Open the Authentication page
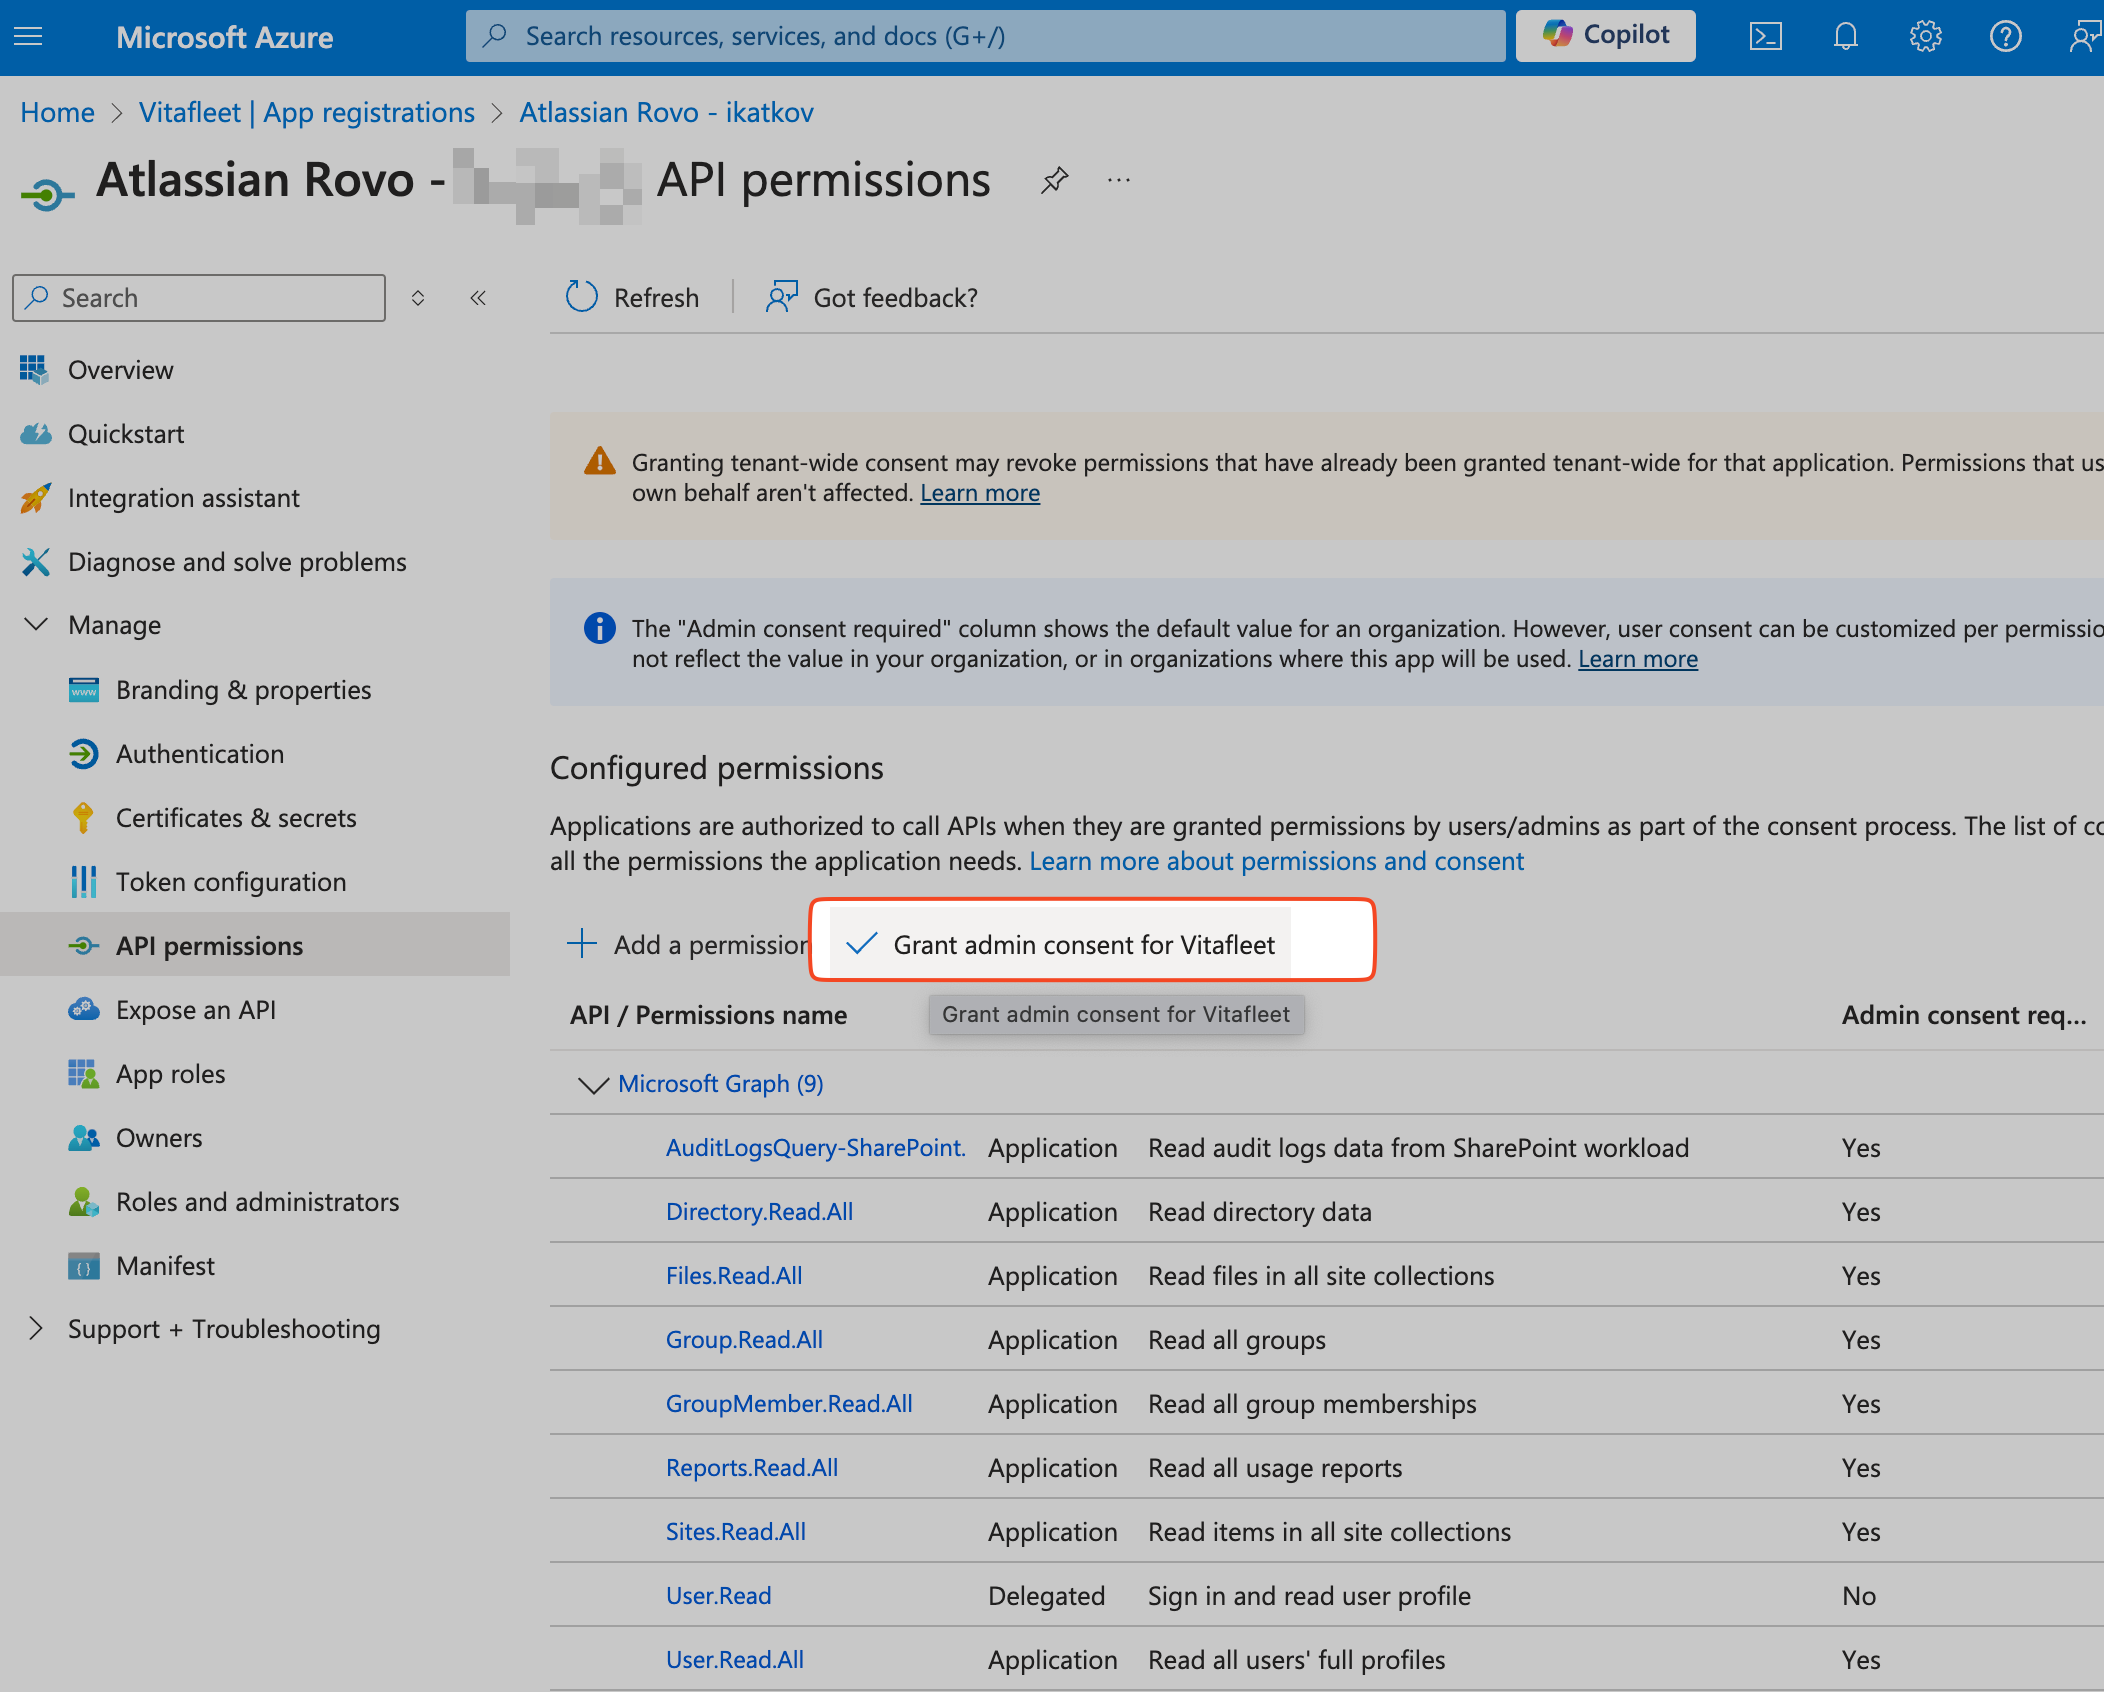Screen dimensions: 2104x1692 pyautogui.click(x=200, y=754)
